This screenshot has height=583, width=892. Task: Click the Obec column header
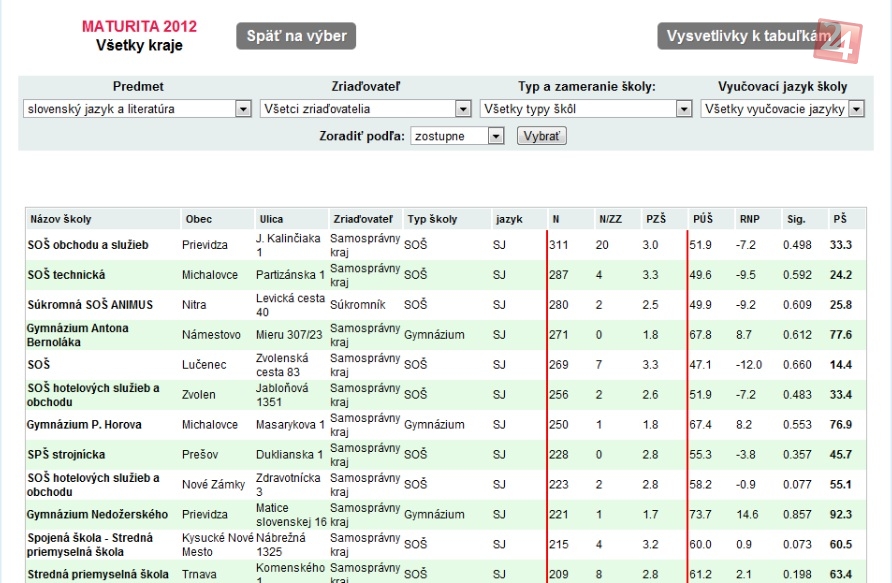coord(198,219)
